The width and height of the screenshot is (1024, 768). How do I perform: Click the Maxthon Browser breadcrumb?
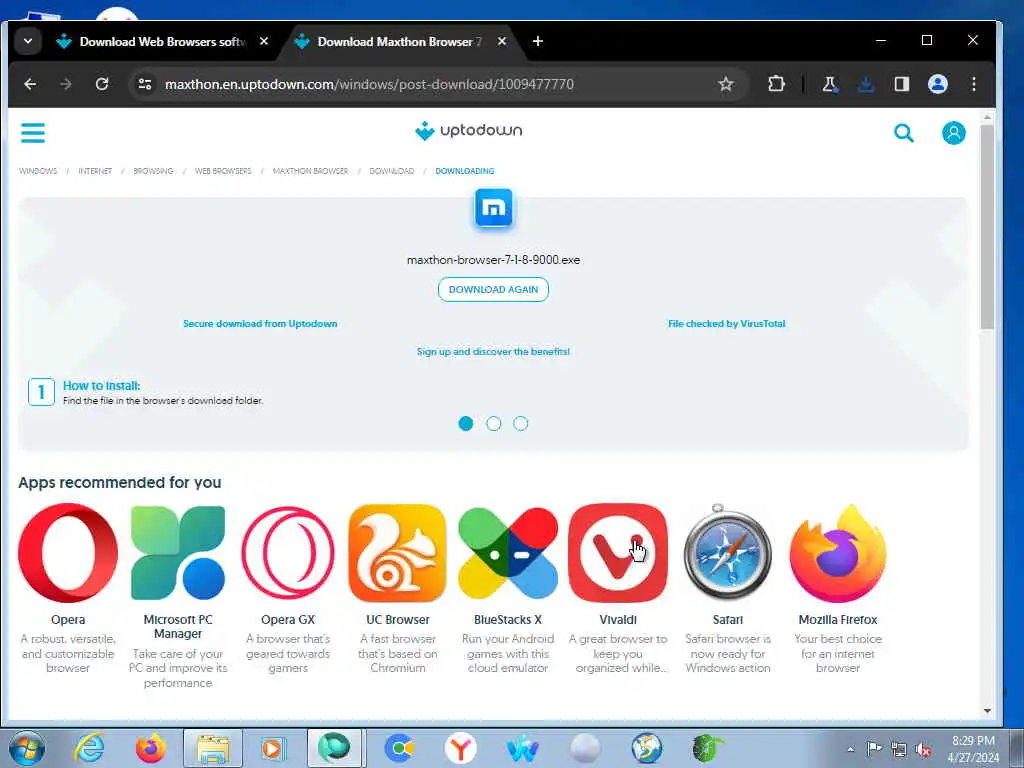pos(310,171)
